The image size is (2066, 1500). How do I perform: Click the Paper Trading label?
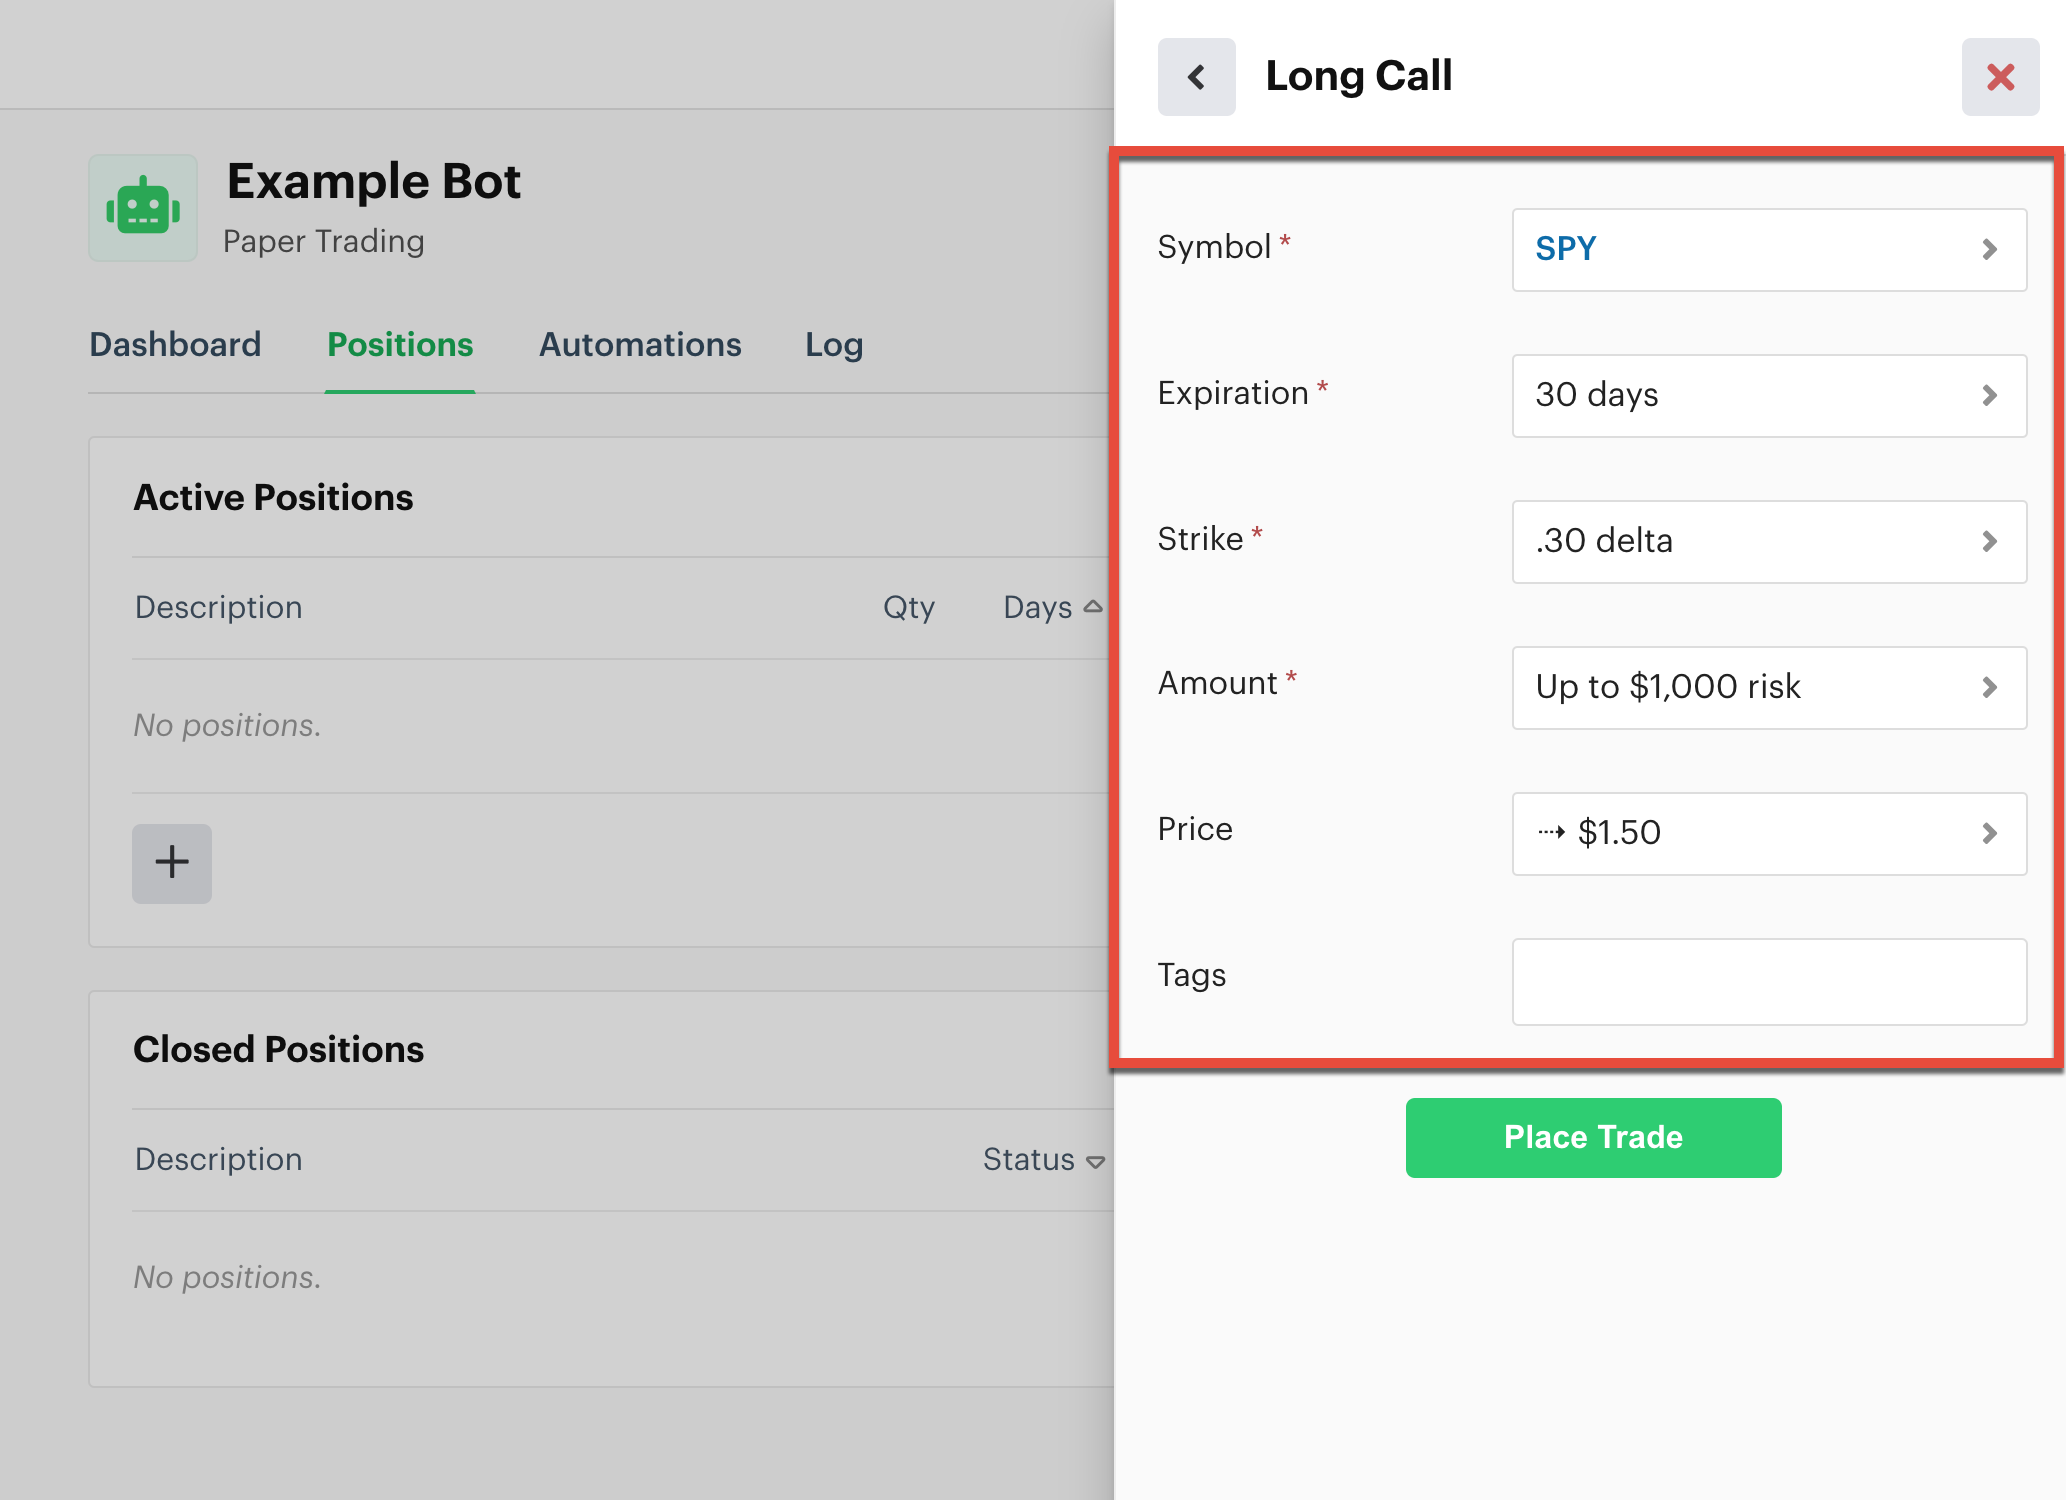324,242
